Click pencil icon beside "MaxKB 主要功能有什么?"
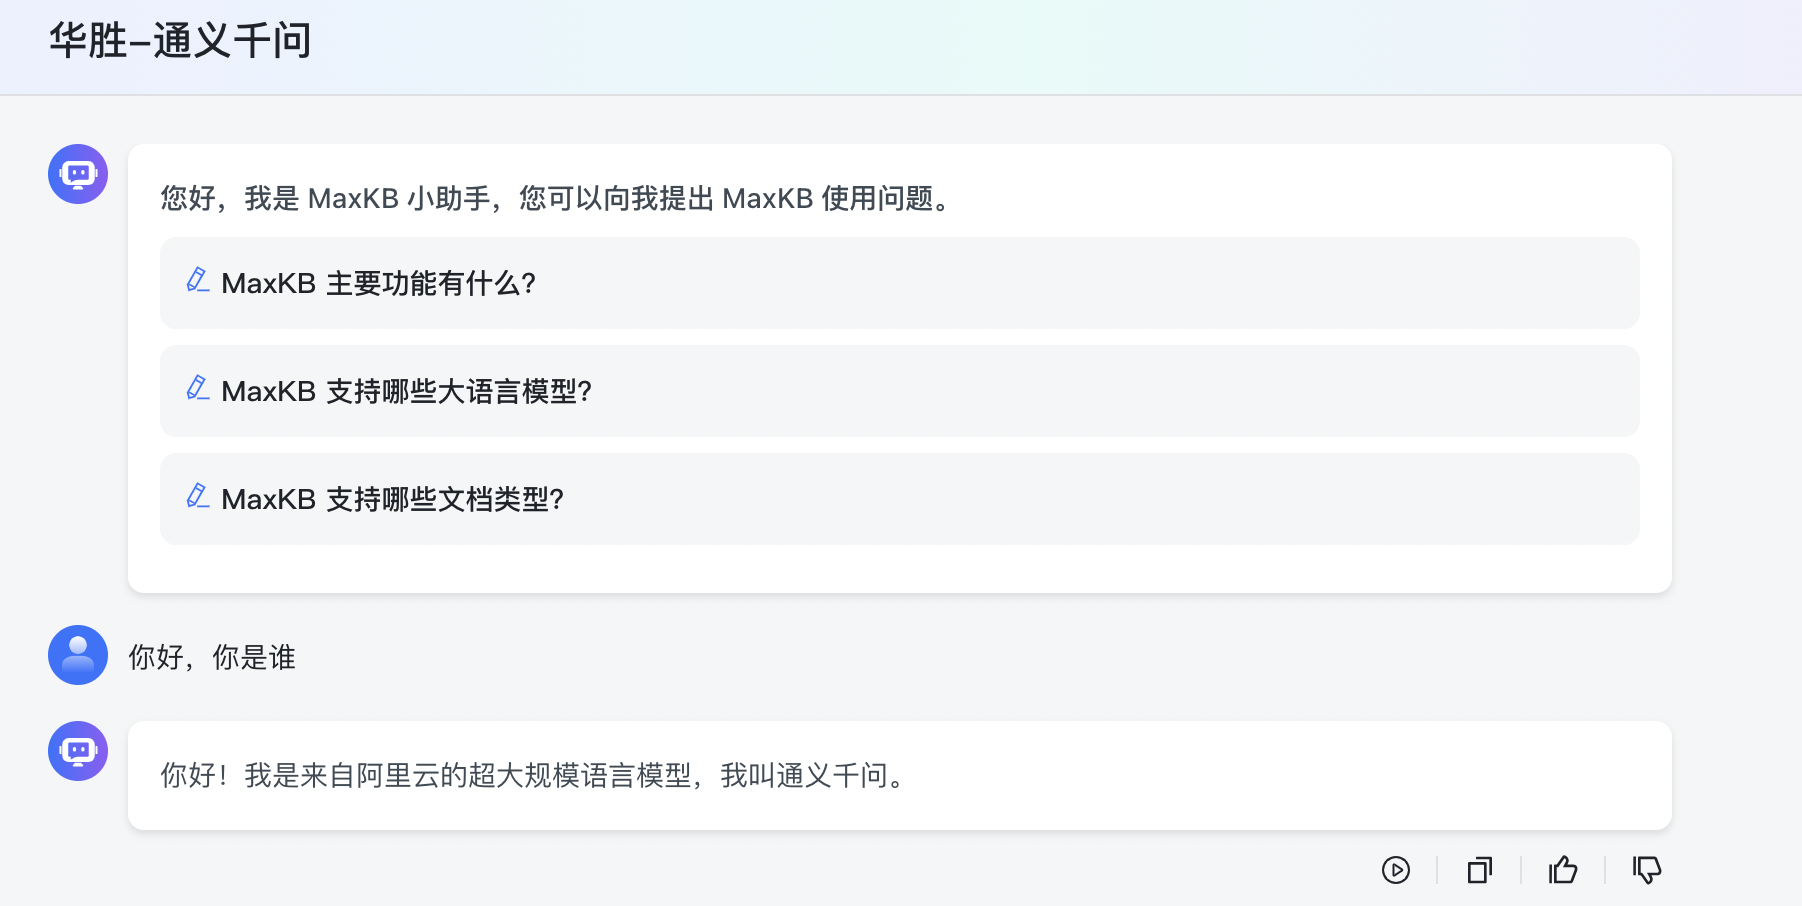The image size is (1802, 906). 198,281
